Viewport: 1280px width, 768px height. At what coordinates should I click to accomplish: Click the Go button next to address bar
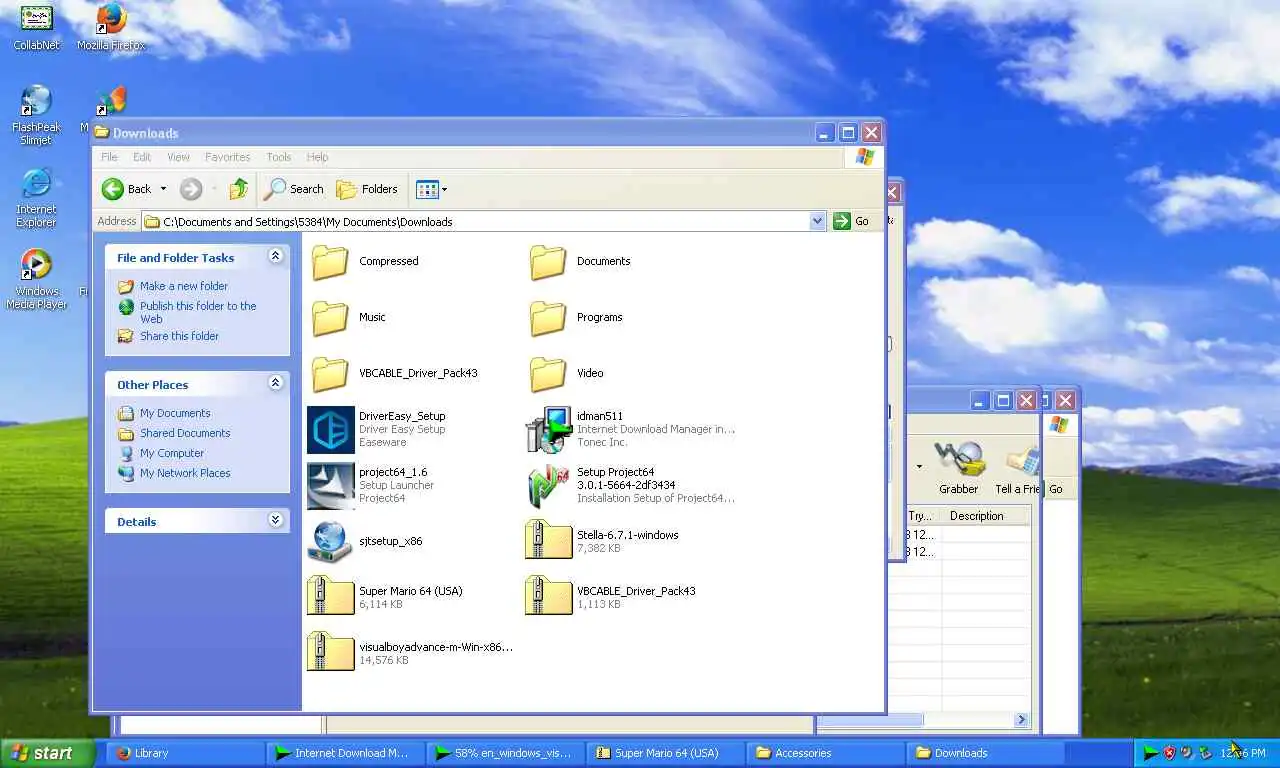pyautogui.click(x=852, y=221)
